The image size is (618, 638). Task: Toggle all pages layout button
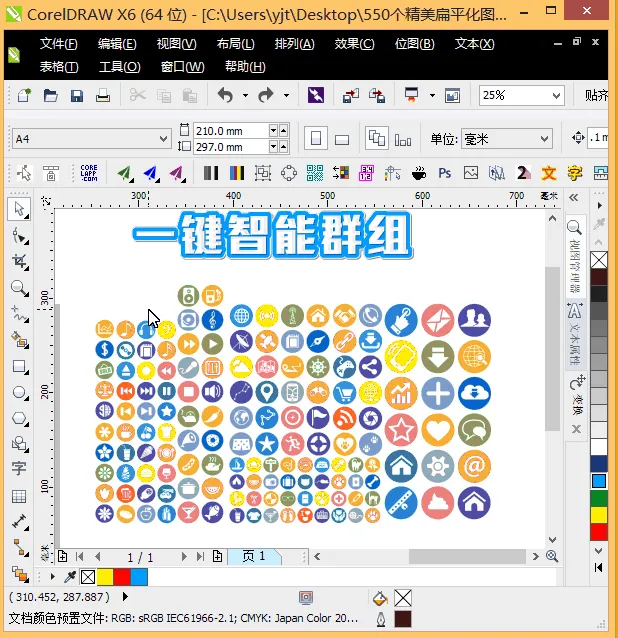[x=376, y=138]
